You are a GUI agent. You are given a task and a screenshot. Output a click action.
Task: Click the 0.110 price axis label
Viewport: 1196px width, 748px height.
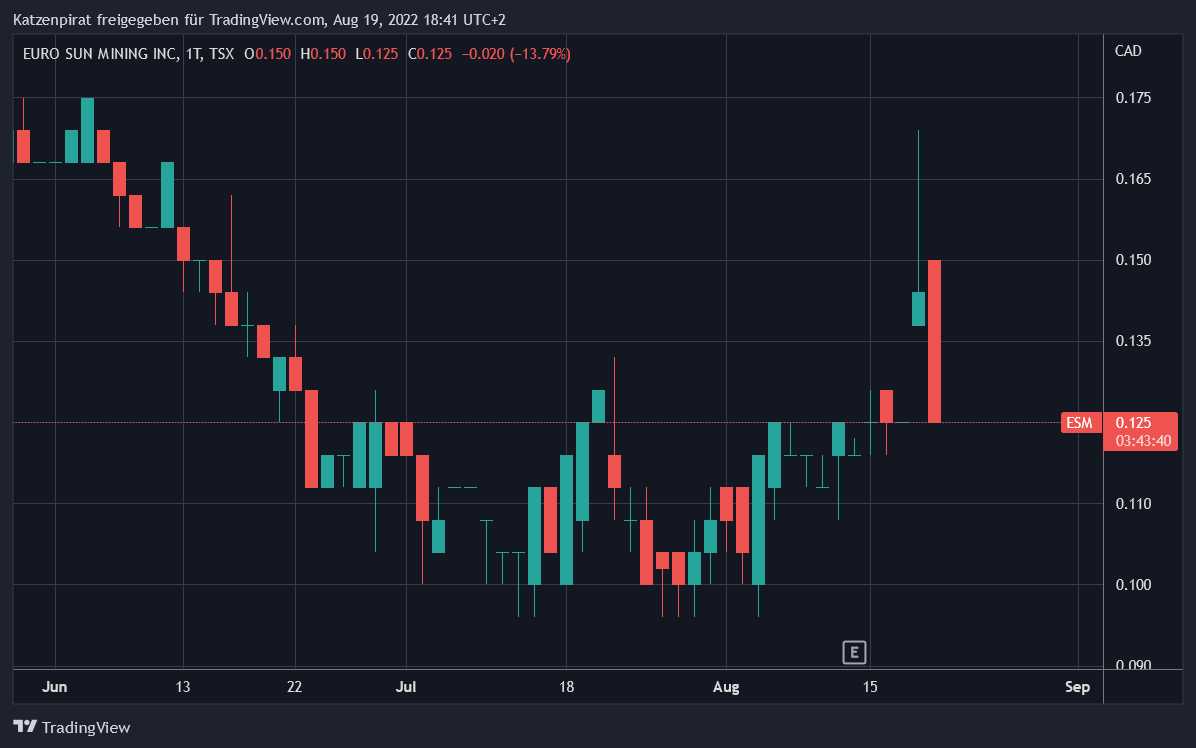pos(1133,504)
